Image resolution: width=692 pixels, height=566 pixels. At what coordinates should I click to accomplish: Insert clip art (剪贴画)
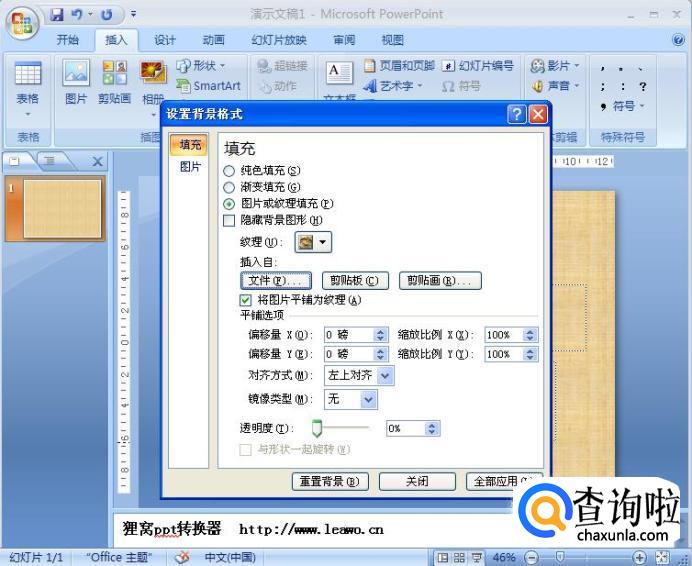(115, 83)
